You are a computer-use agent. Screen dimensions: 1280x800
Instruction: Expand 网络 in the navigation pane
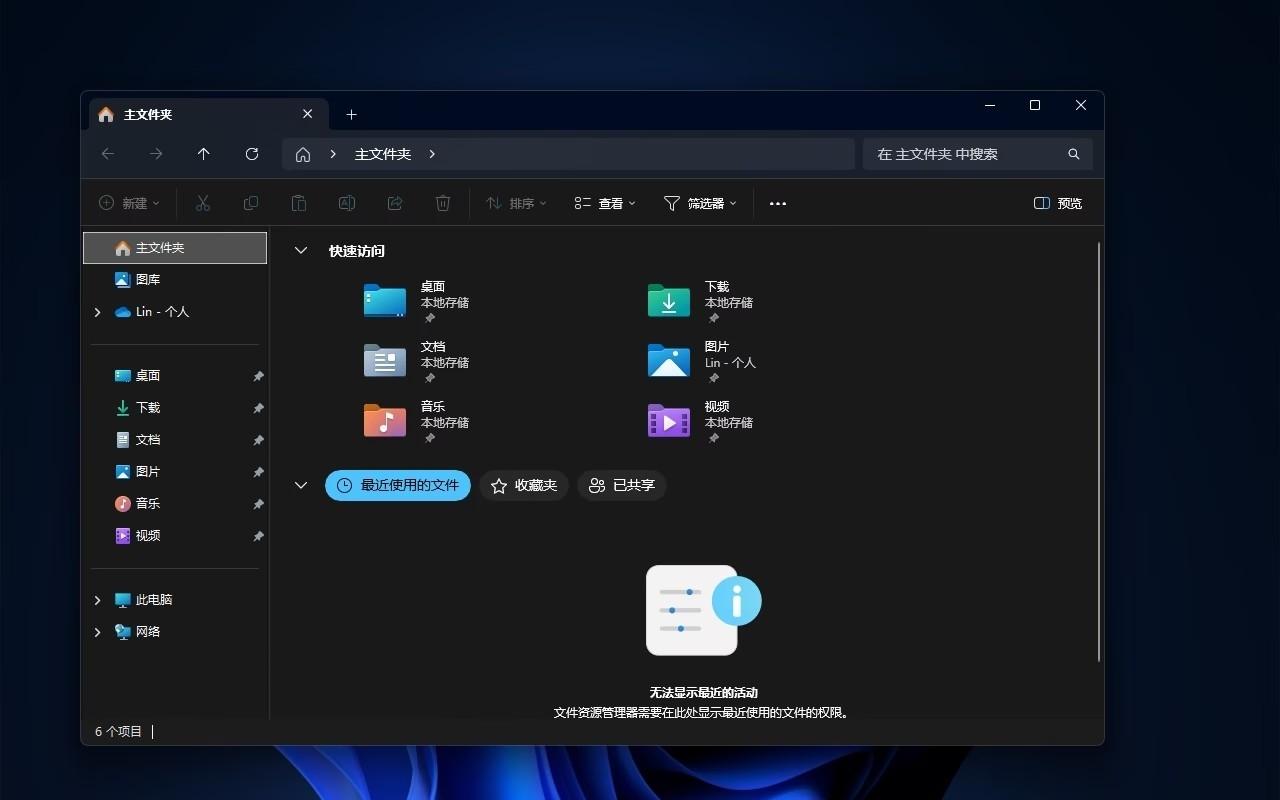(x=97, y=632)
